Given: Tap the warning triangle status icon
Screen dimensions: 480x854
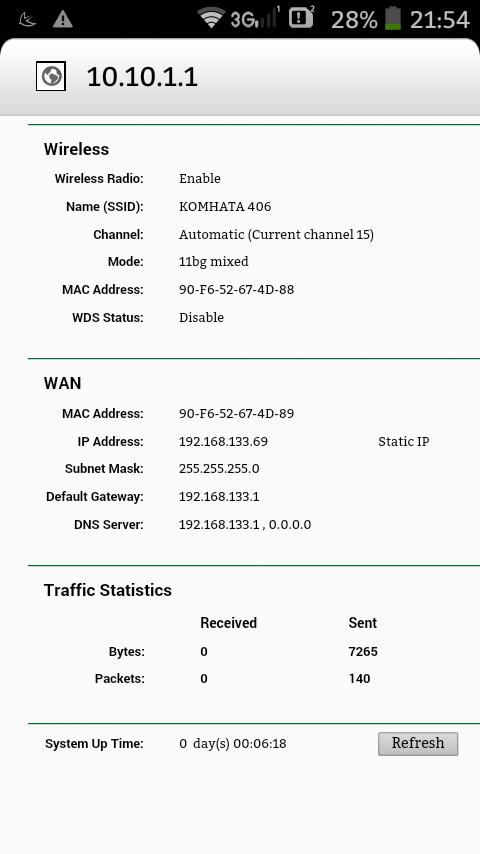Looking at the screenshot, I should coord(63,20).
